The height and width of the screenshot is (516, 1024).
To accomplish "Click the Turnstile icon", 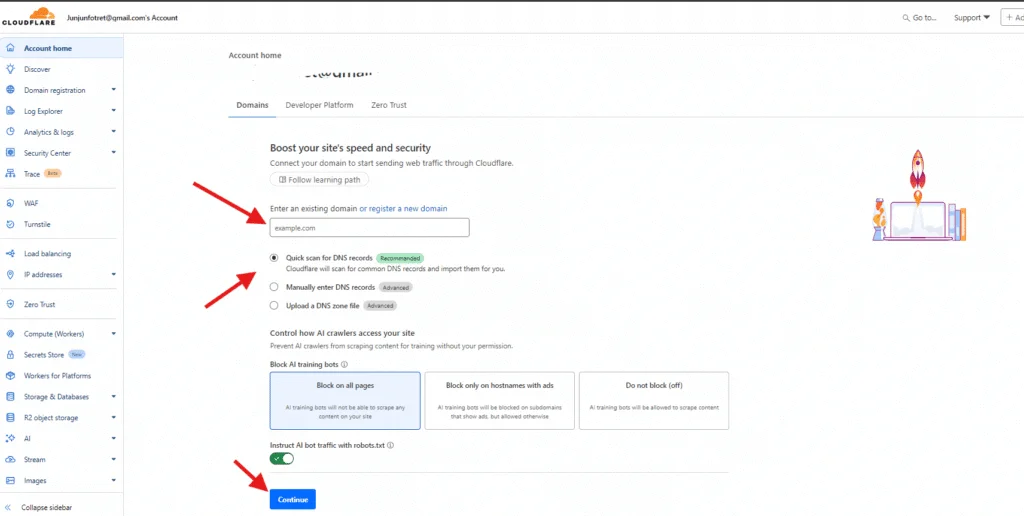I will coord(10,224).
